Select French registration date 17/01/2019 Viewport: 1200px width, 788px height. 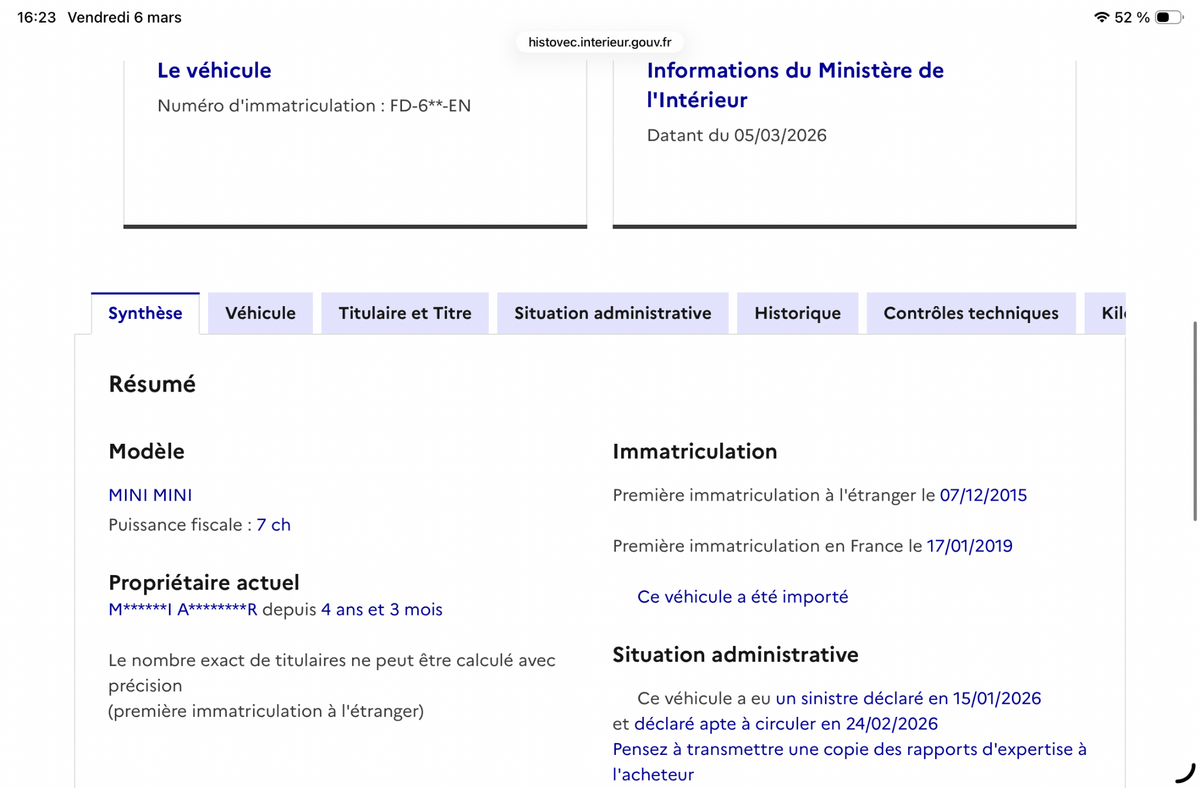pos(969,546)
